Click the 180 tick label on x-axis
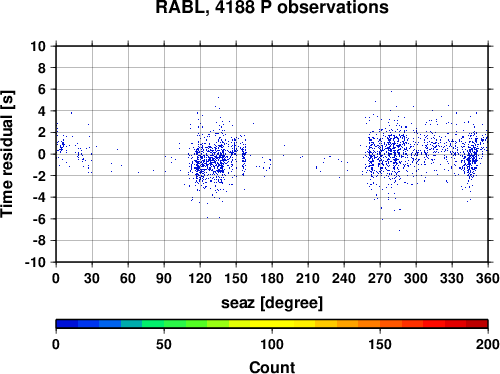Image resolution: width=500 pixels, height=374 pixels. 272,278
